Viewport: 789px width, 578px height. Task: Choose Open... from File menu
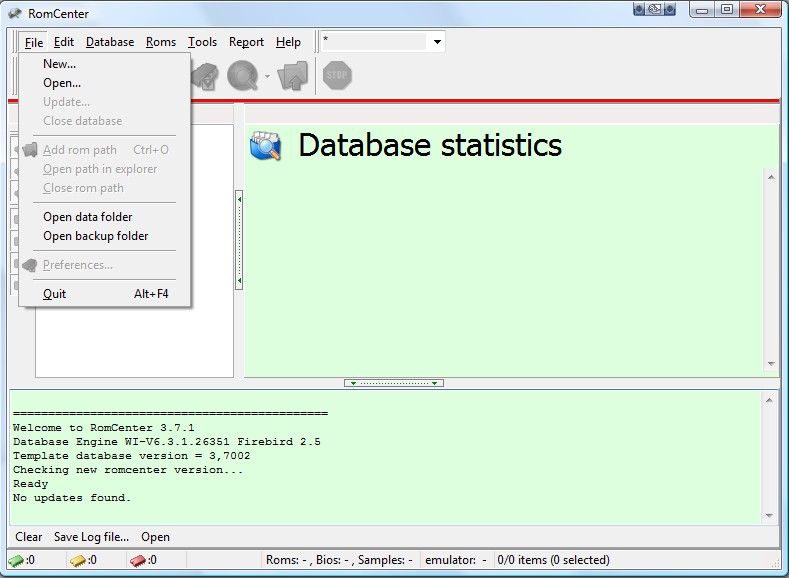[105, 83]
